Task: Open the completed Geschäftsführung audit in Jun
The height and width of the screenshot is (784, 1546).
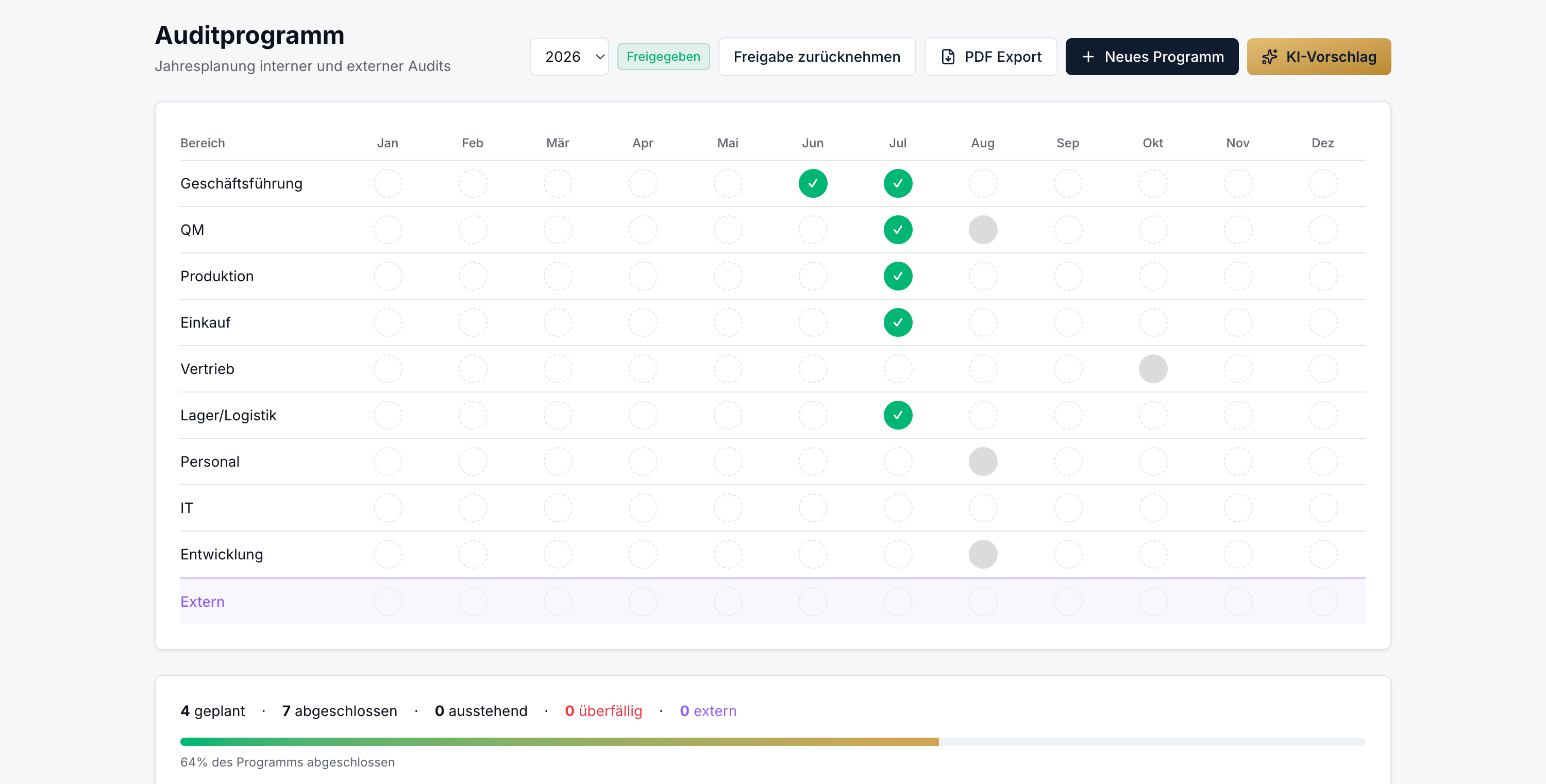Action: 813,184
